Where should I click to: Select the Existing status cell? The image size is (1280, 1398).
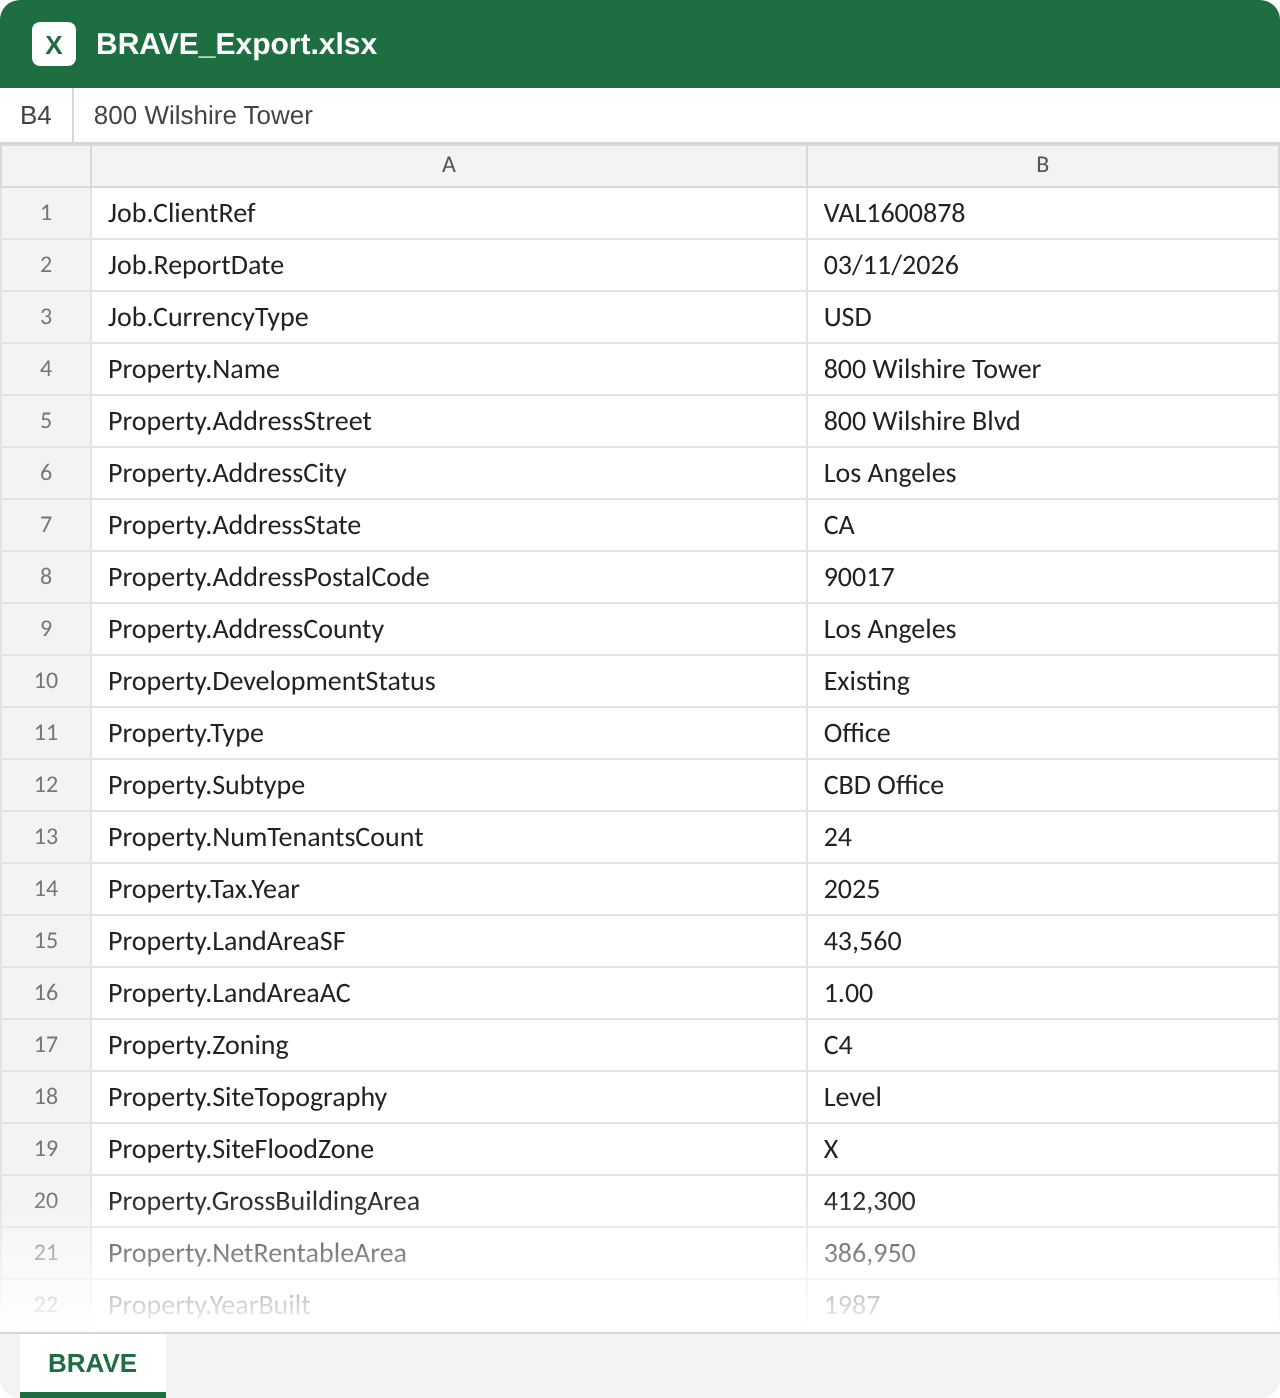pyautogui.click(x=1043, y=681)
